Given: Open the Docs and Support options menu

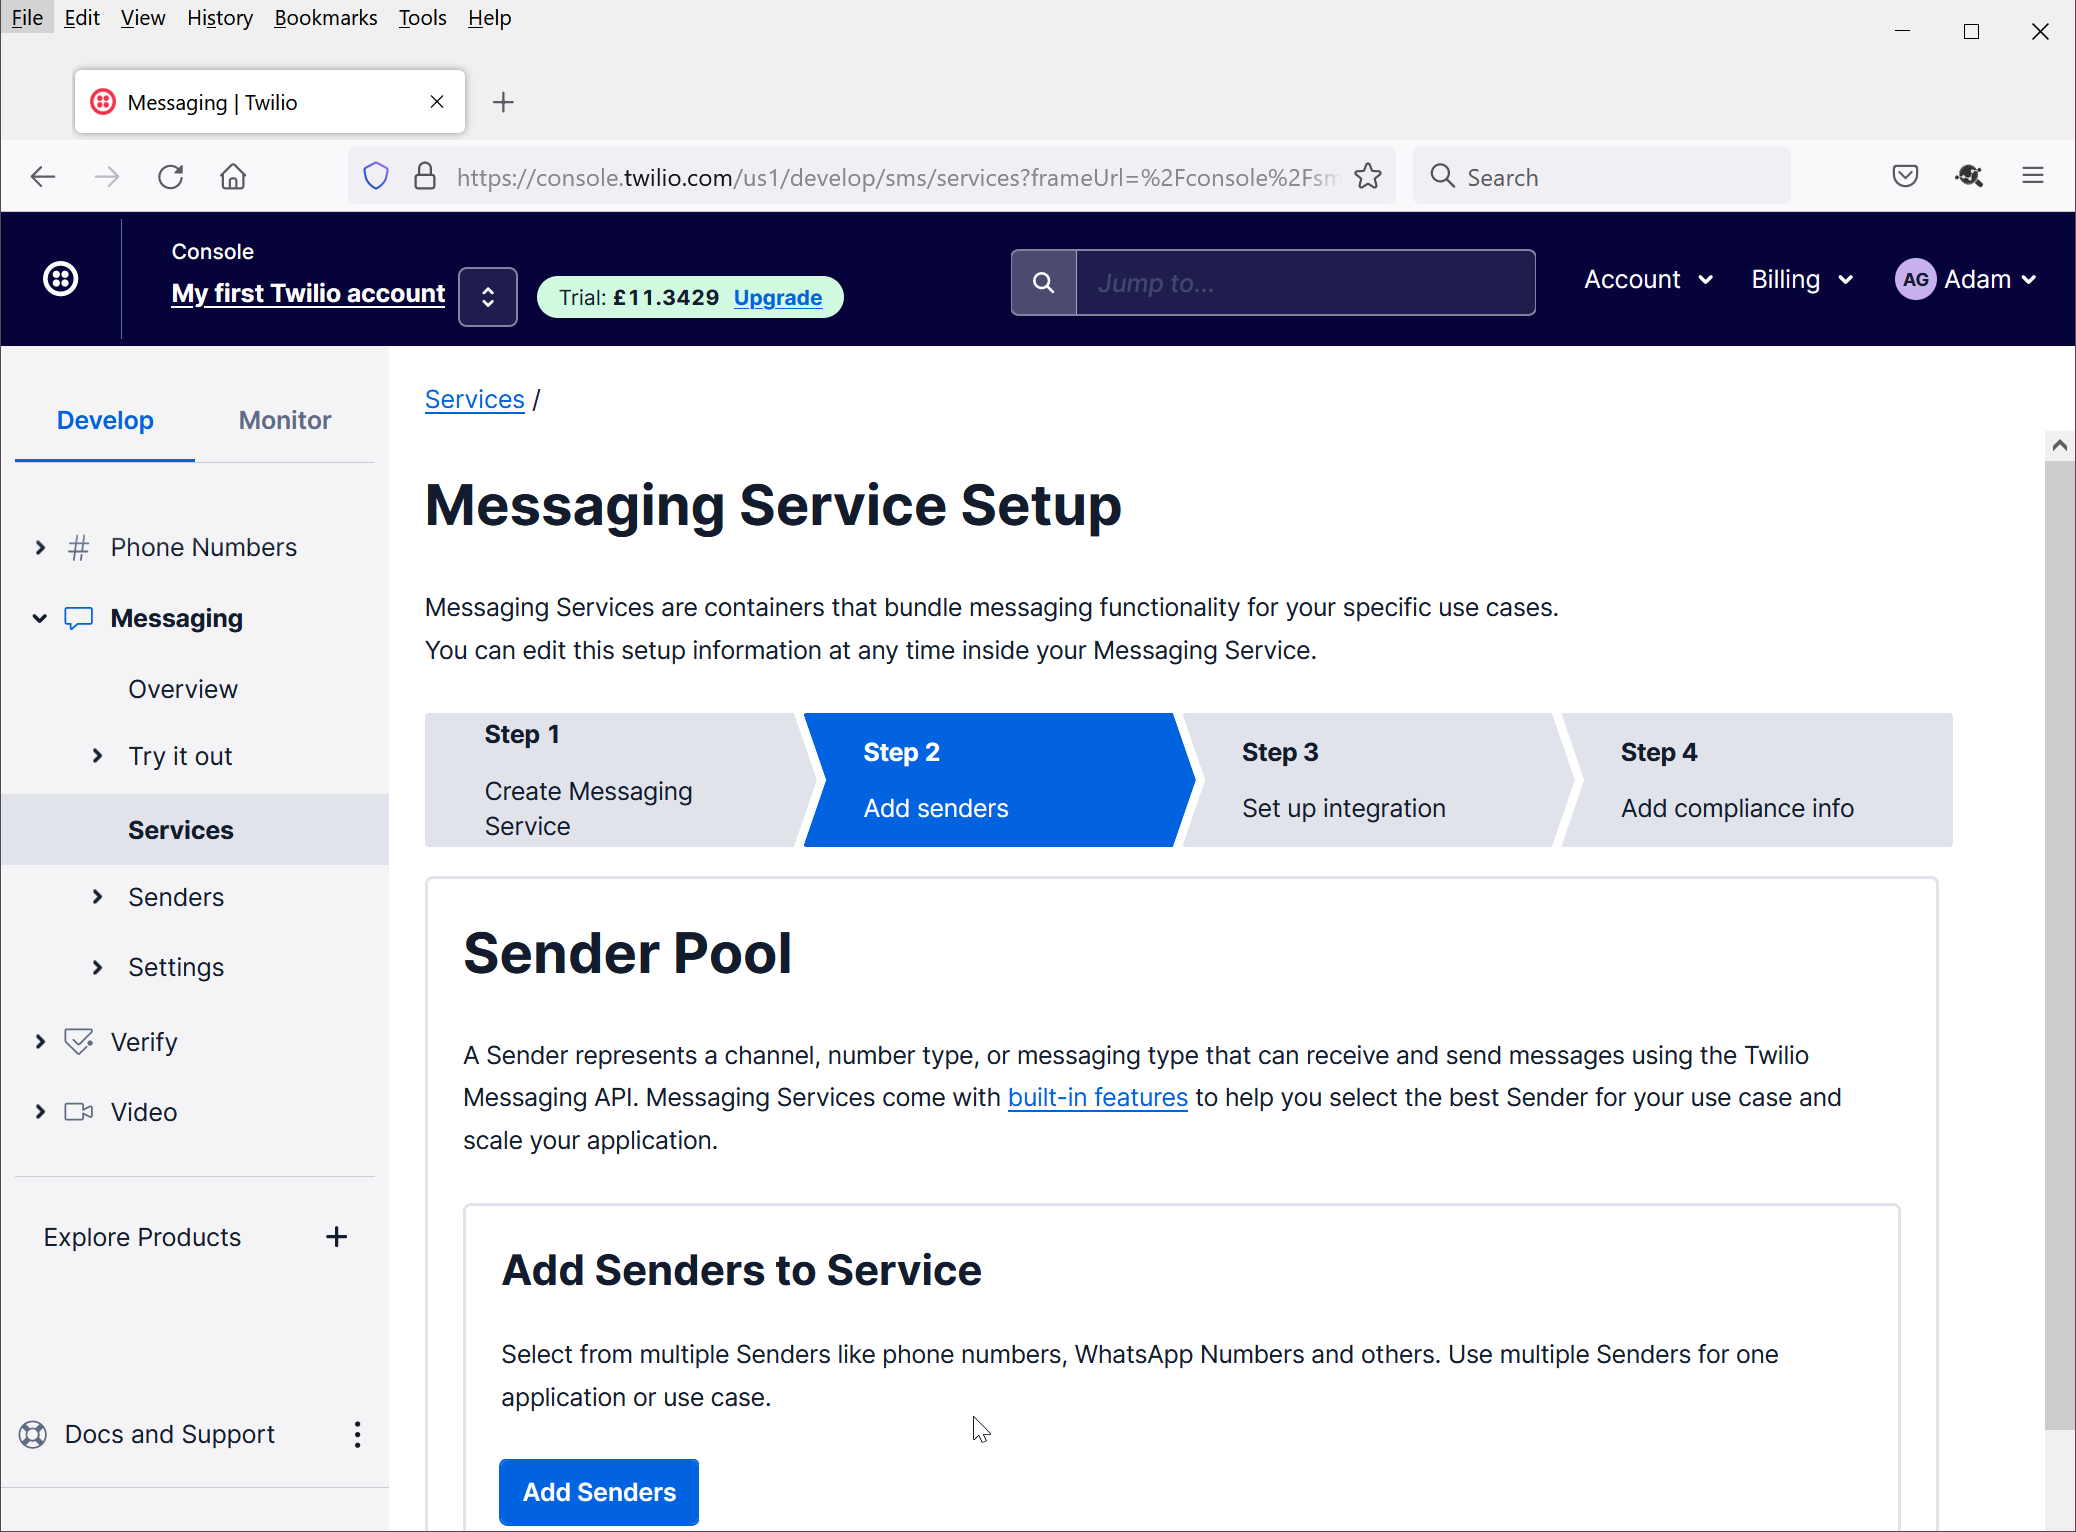Looking at the screenshot, I should pos(357,1435).
